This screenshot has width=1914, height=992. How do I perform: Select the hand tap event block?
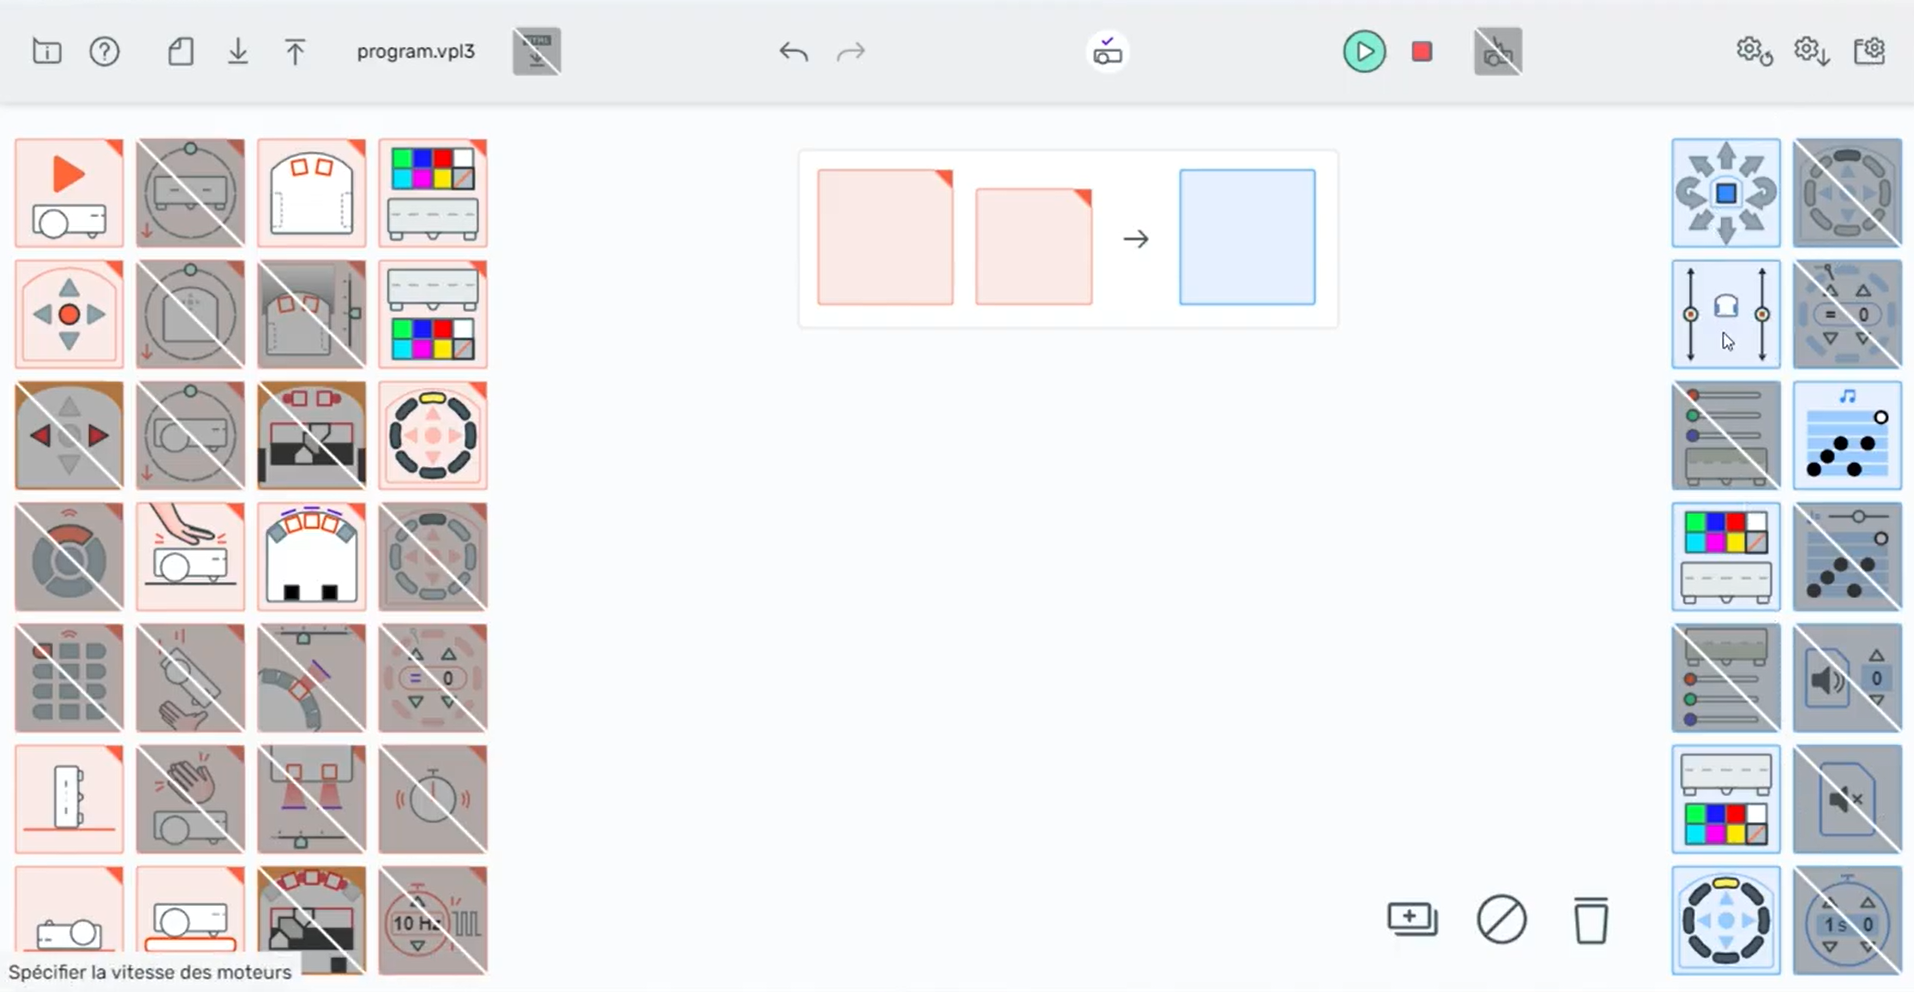pyautogui.click(x=190, y=557)
